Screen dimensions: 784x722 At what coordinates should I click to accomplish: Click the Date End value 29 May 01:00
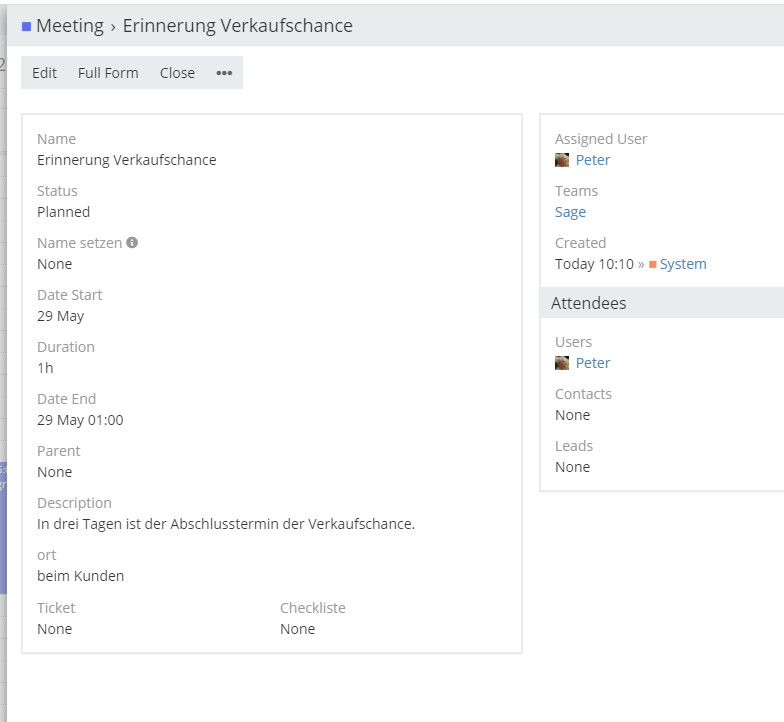coord(80,420)
